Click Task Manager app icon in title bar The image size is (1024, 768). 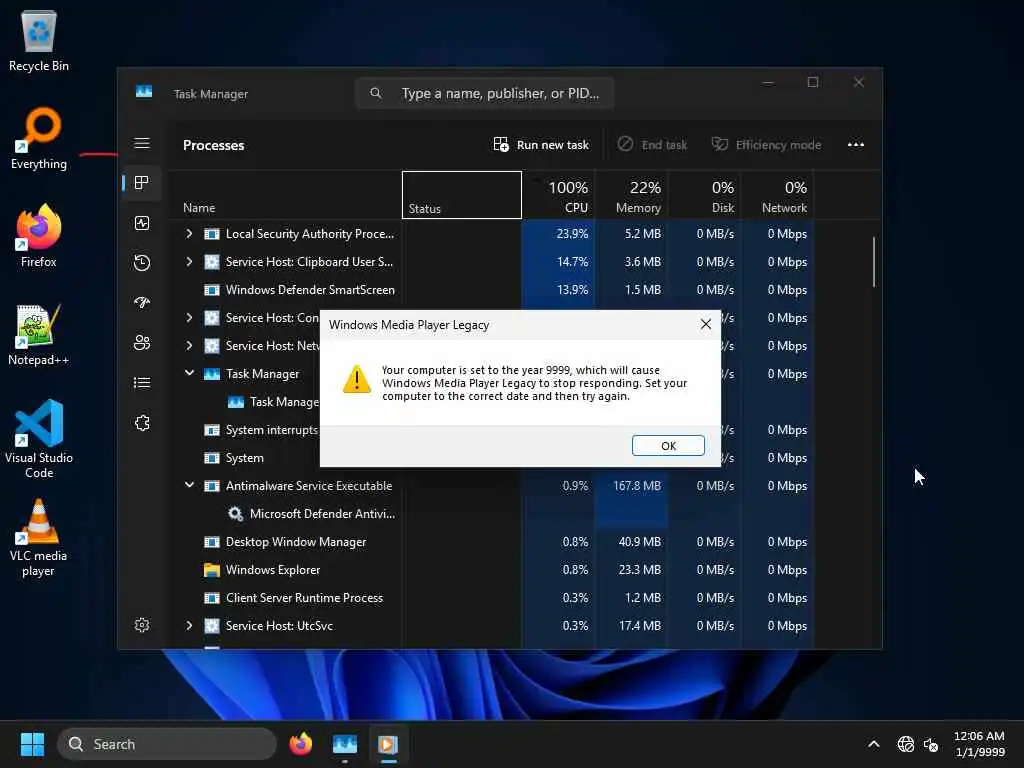click(144, 92)
